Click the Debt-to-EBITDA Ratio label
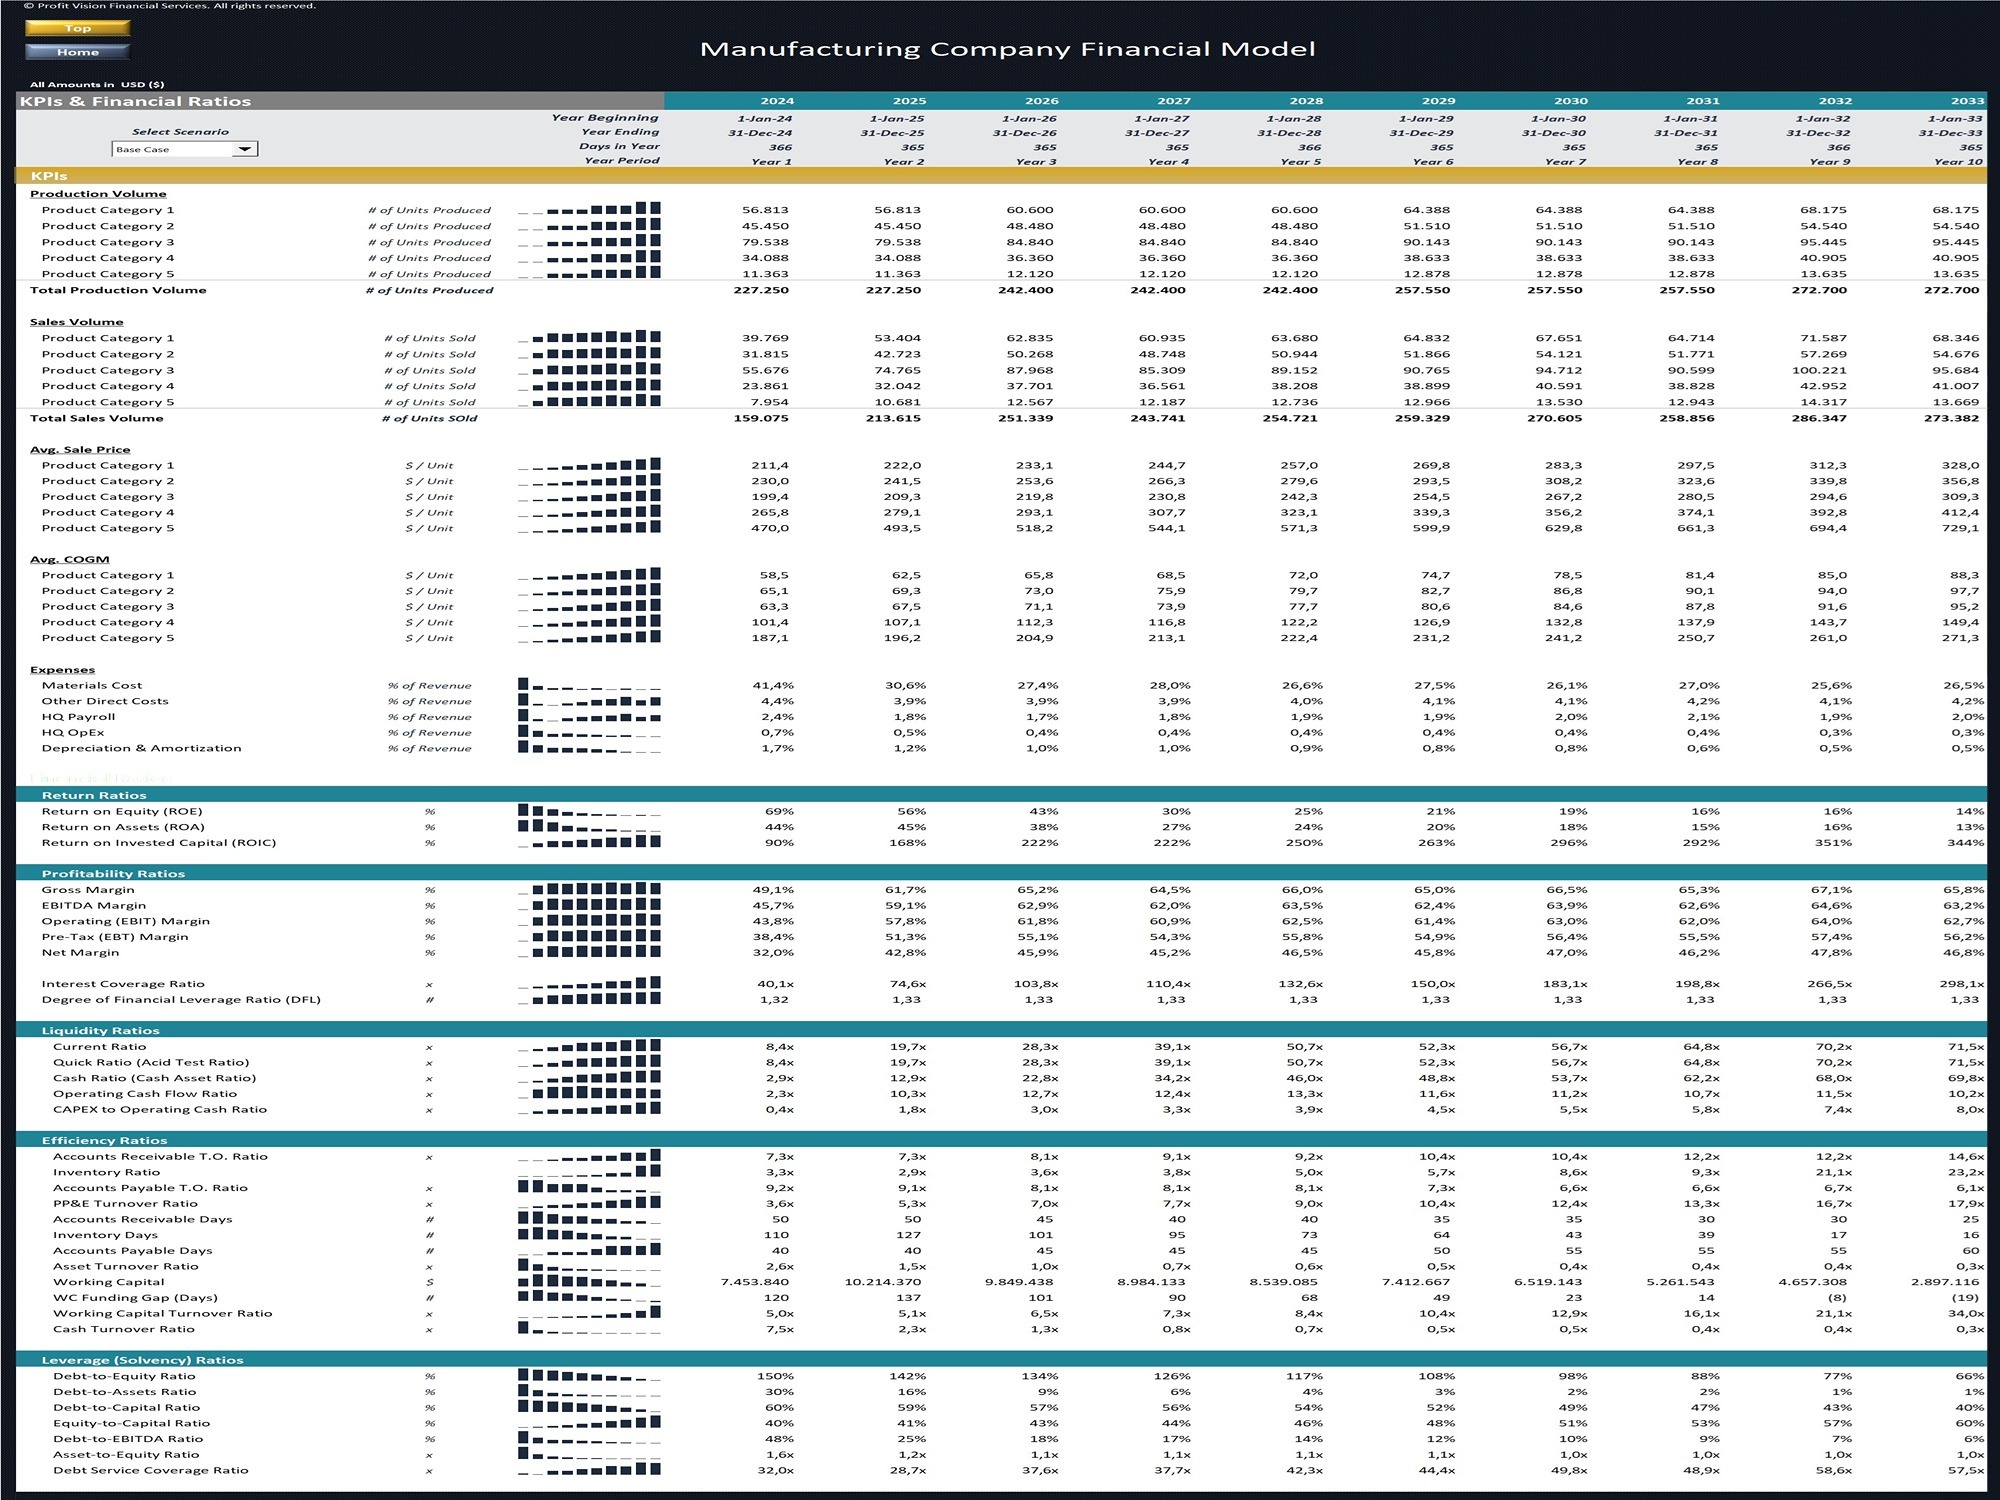2000x1500 pixels. (x=128, y=1439)
